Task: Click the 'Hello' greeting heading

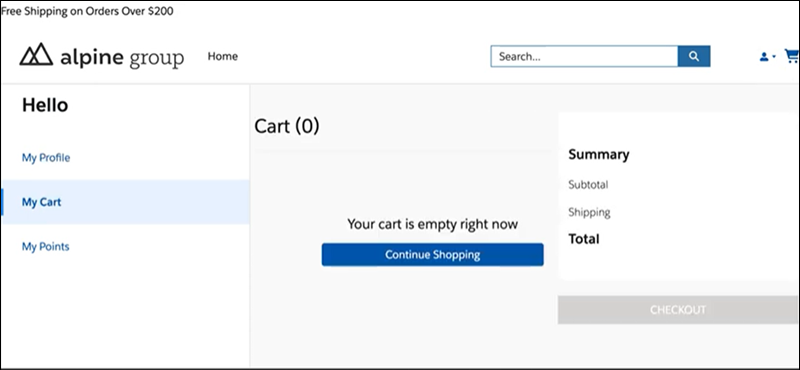Action: [45, 105]
